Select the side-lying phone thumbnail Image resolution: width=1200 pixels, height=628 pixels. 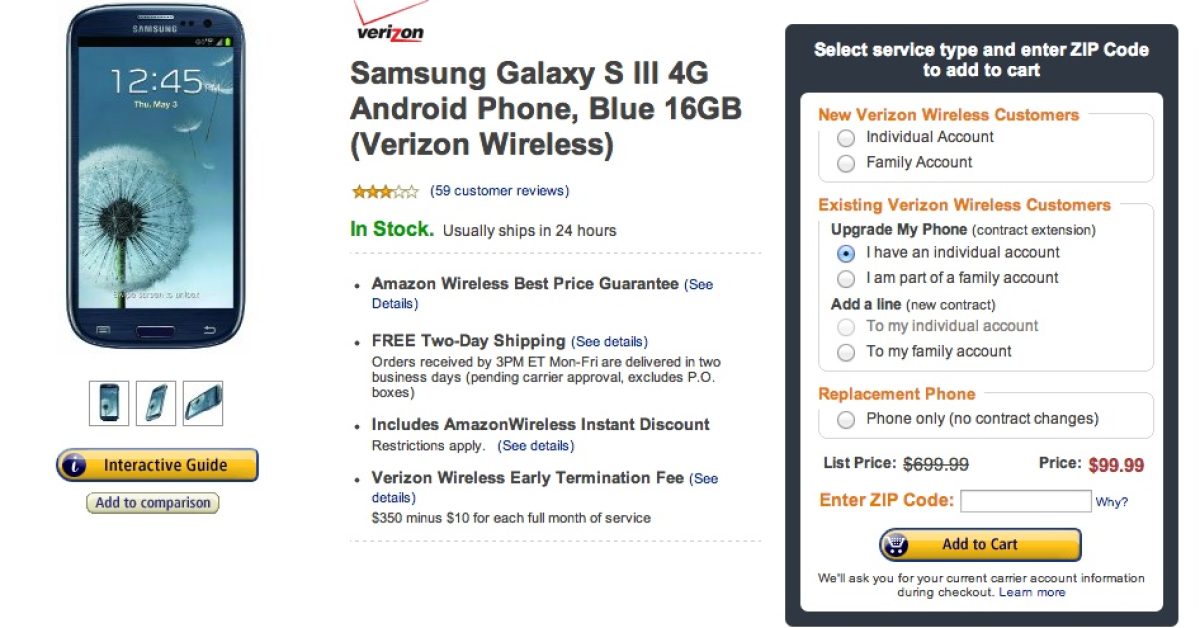pyautogui.click(x=203, y=402)
